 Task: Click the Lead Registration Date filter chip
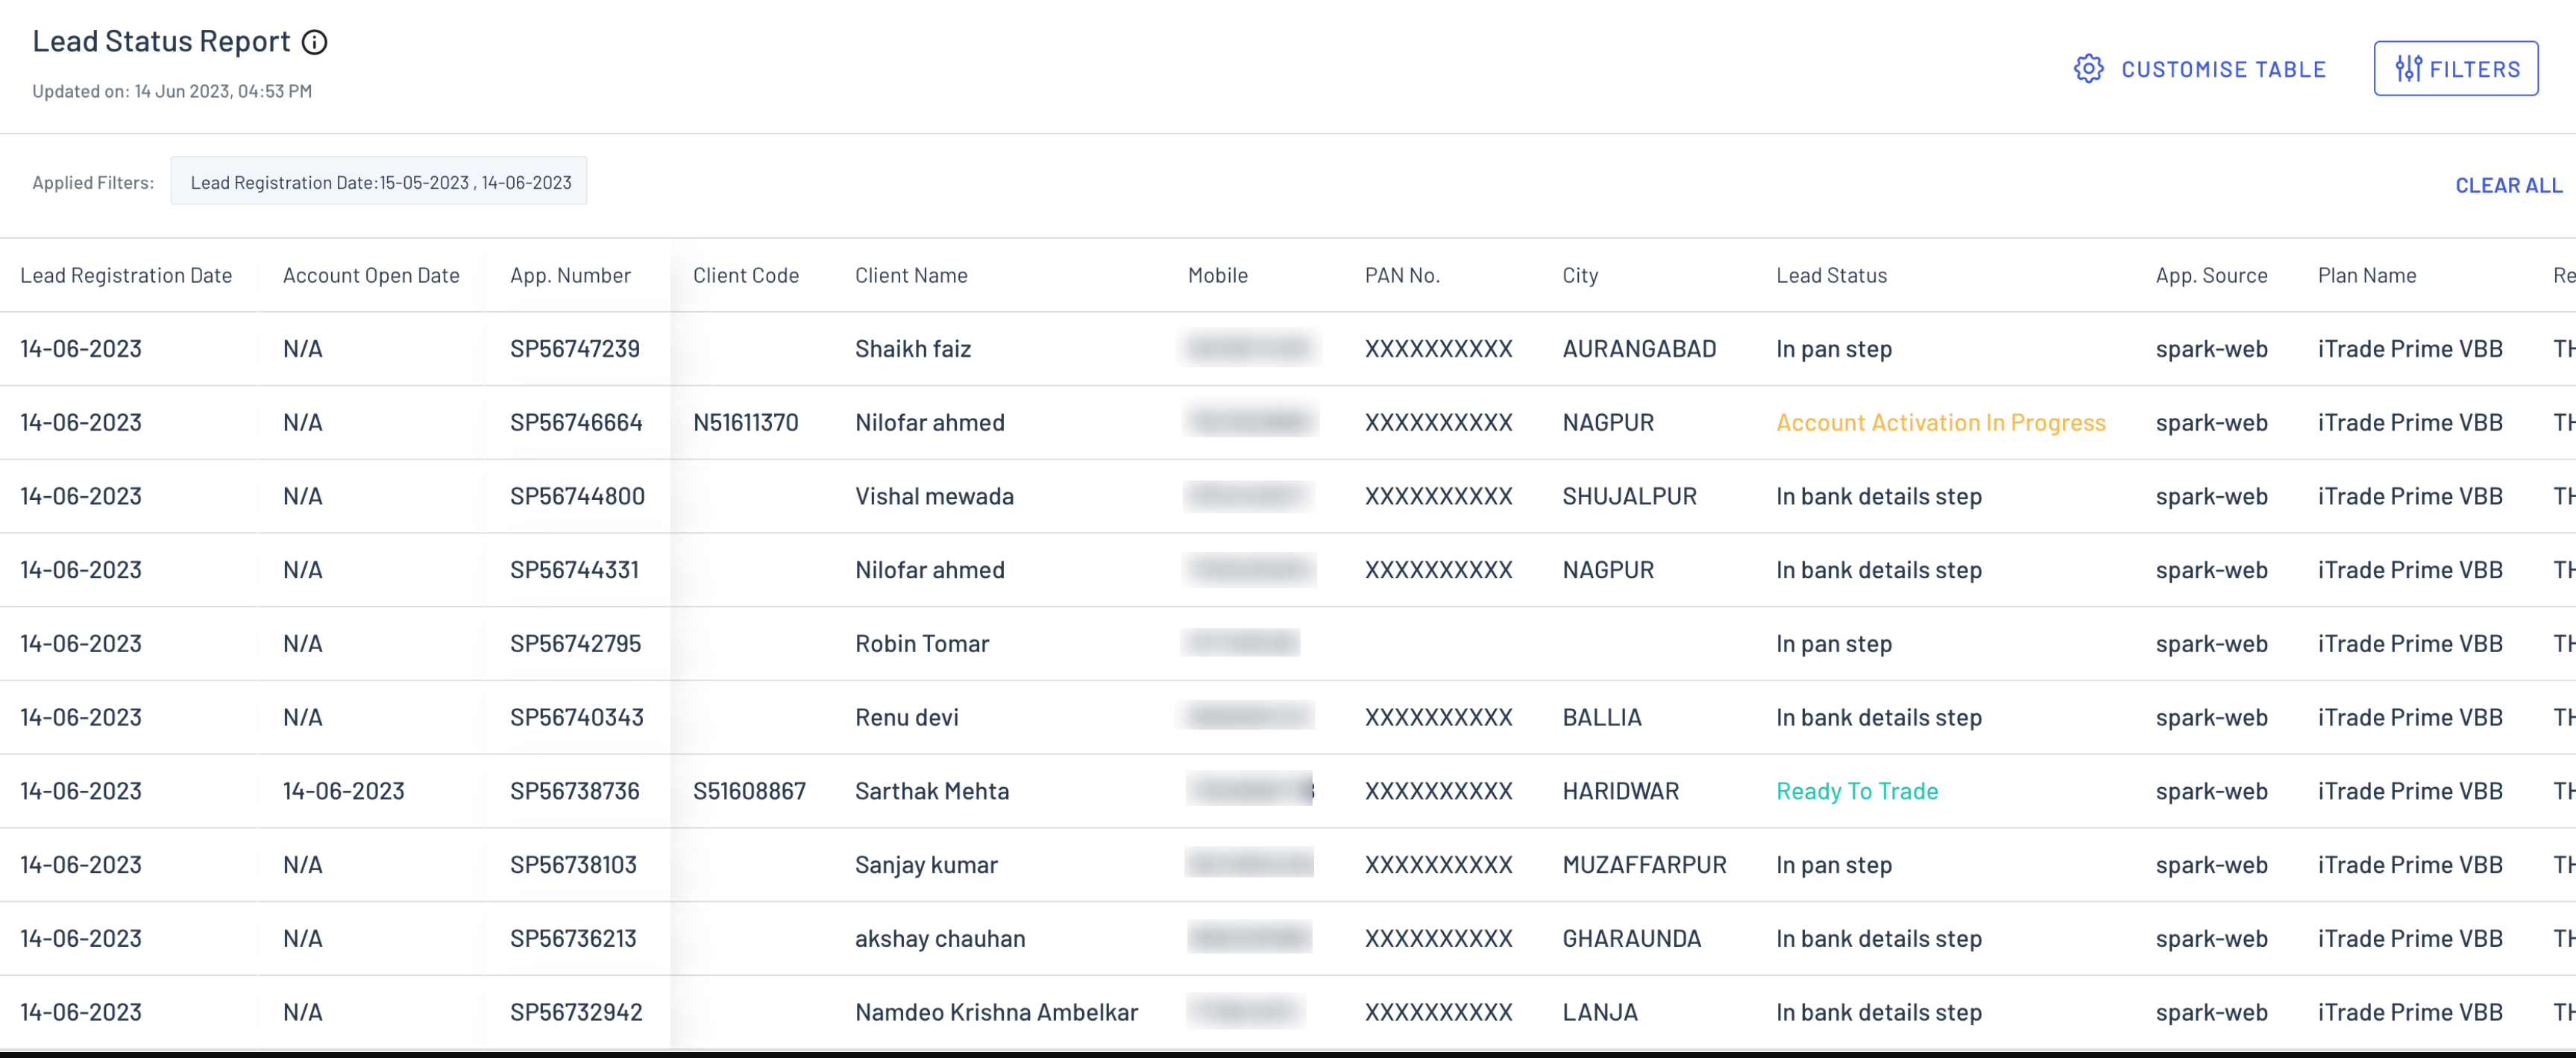[x=379, y=182]
